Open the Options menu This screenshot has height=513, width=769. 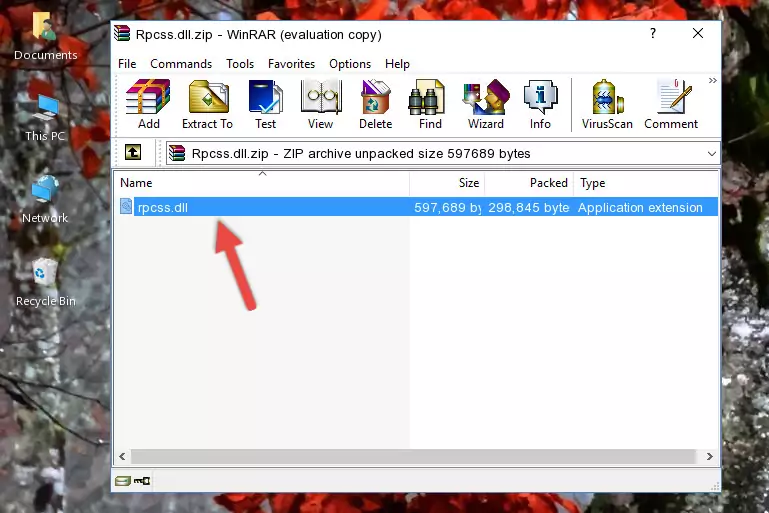[350, 64]
